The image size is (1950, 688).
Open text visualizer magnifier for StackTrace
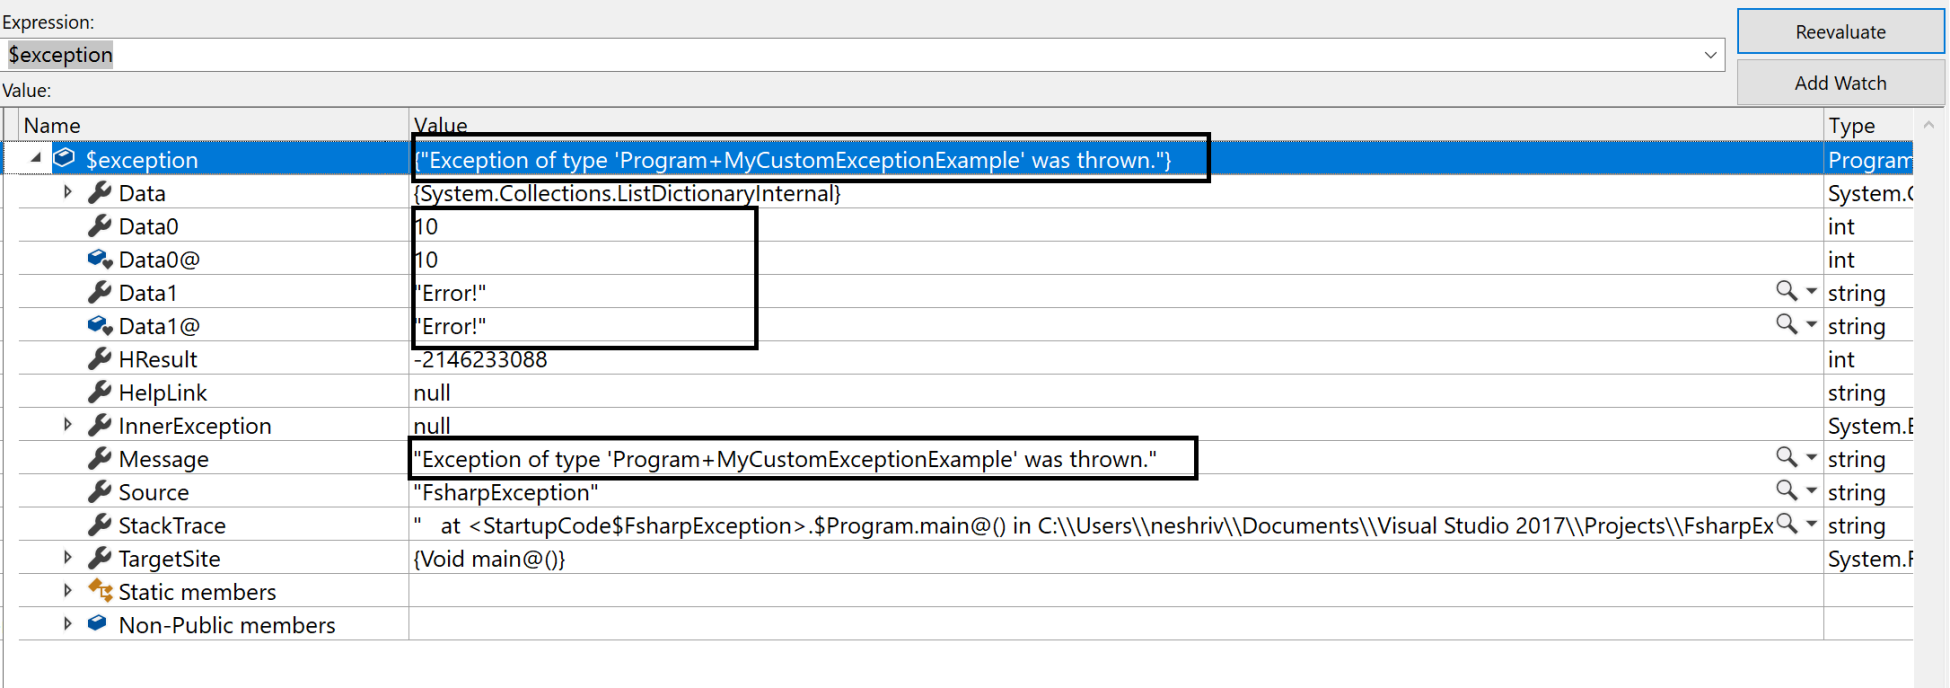[1786, 523]
